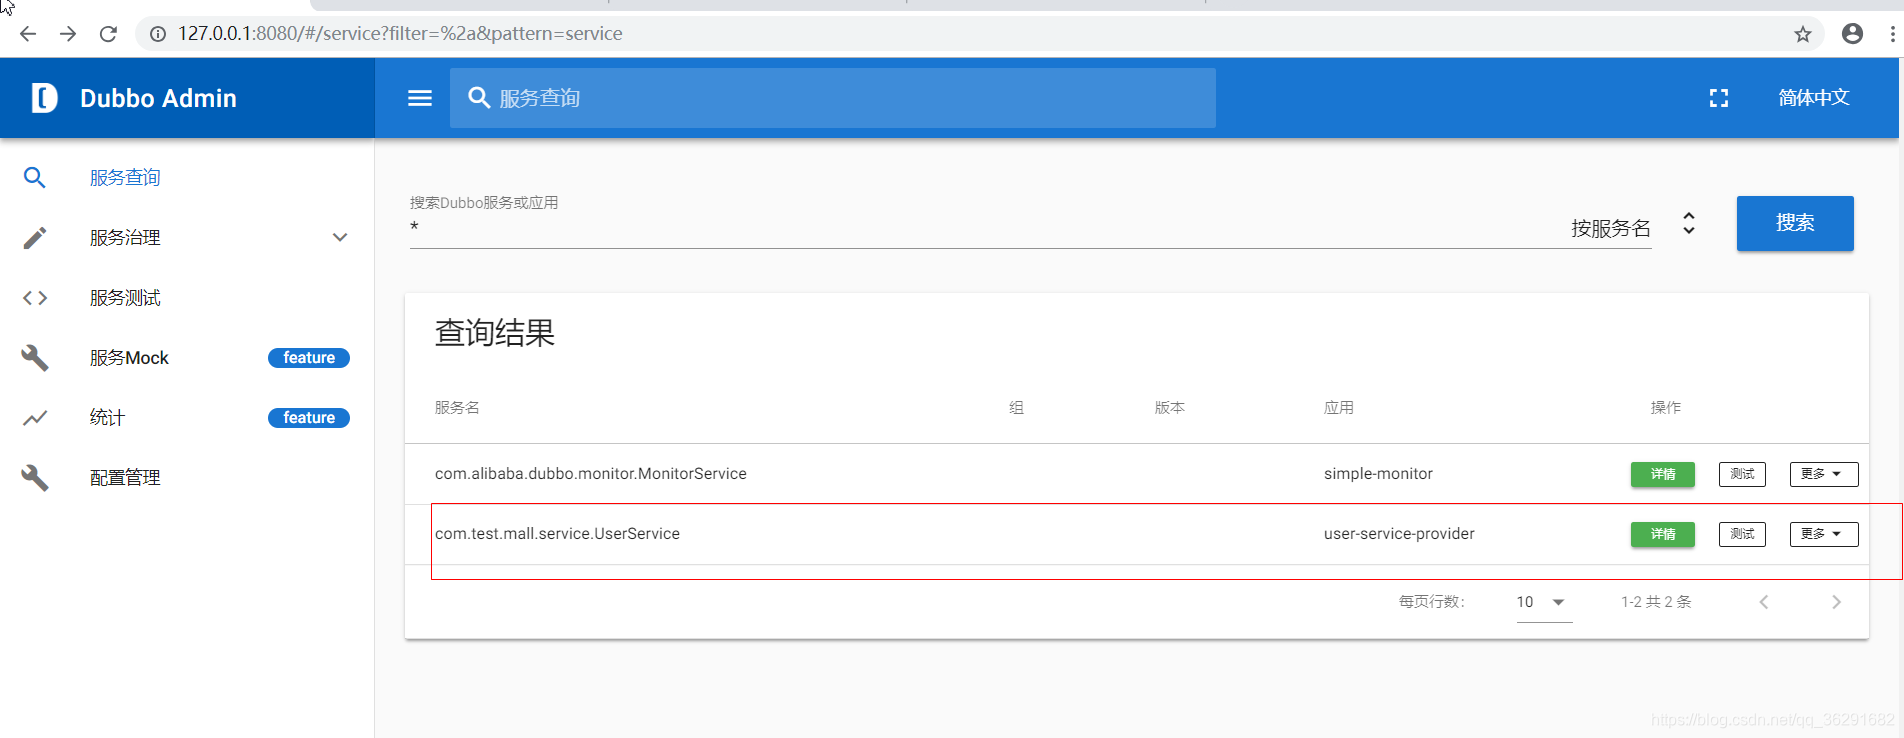Enter fullscreen with the expand icon
Image resolution: width=1904 pixels, height=738 pixels.
pyautogui.click(x=1719, y=98)
